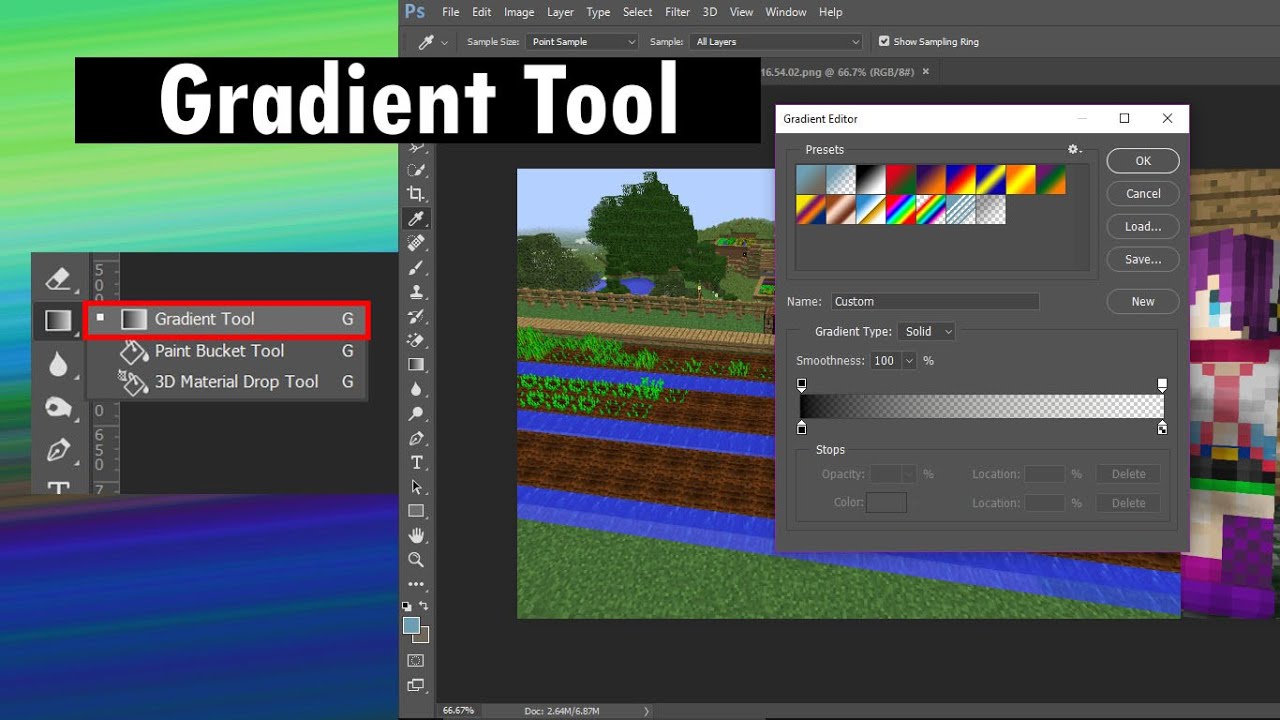Screen dimensions: 1280x720
Task: Expand the Eyedropper tool preset picker
Action: (x=444, y=42)
